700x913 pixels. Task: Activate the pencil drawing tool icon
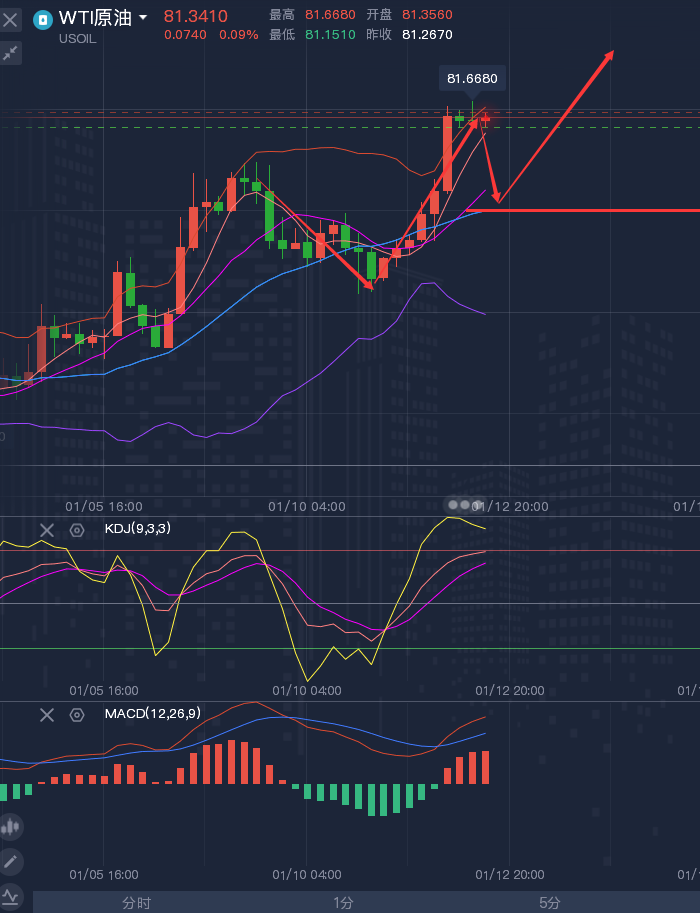click(11, 862)
